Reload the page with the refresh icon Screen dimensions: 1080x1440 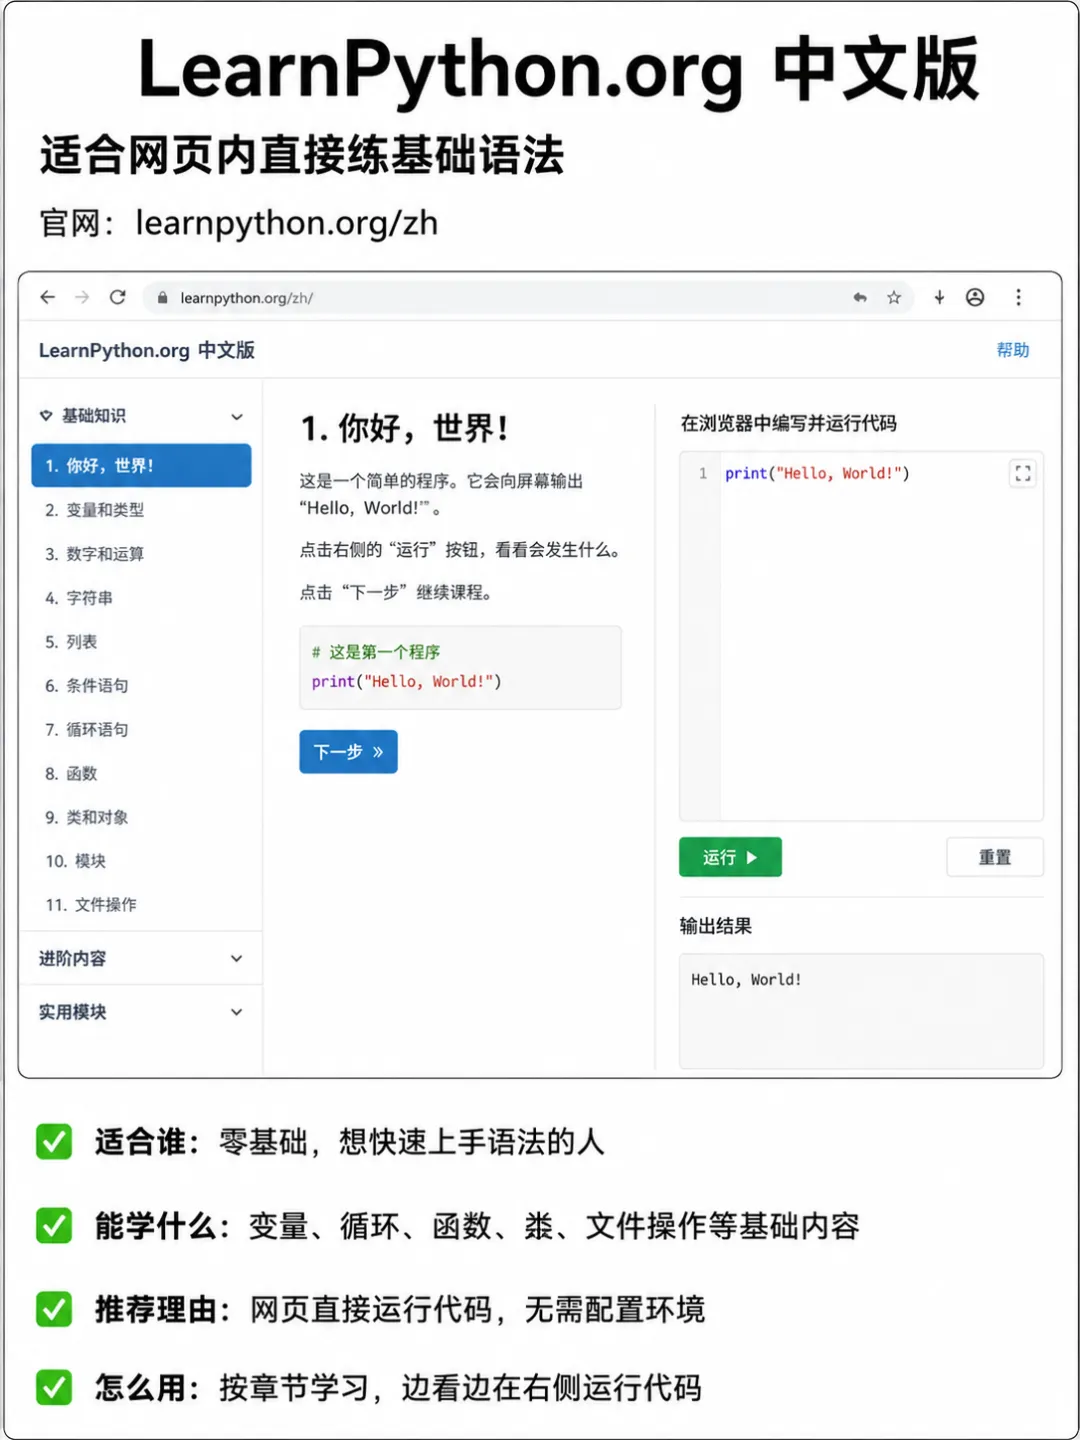click(118, 297)
